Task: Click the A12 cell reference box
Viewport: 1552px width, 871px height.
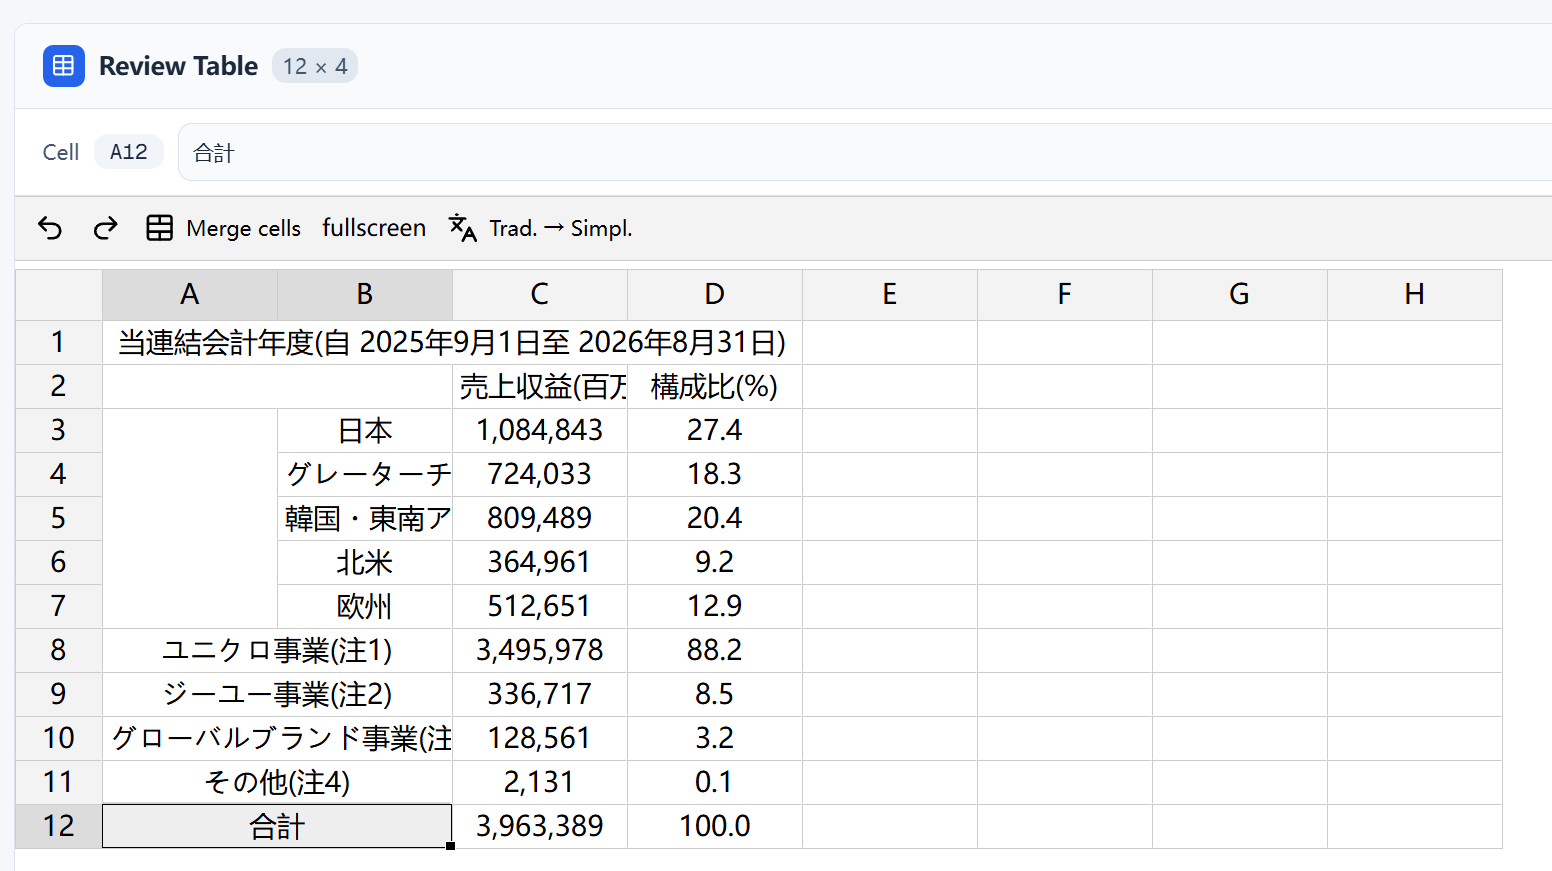Action: tap(129, 152)
